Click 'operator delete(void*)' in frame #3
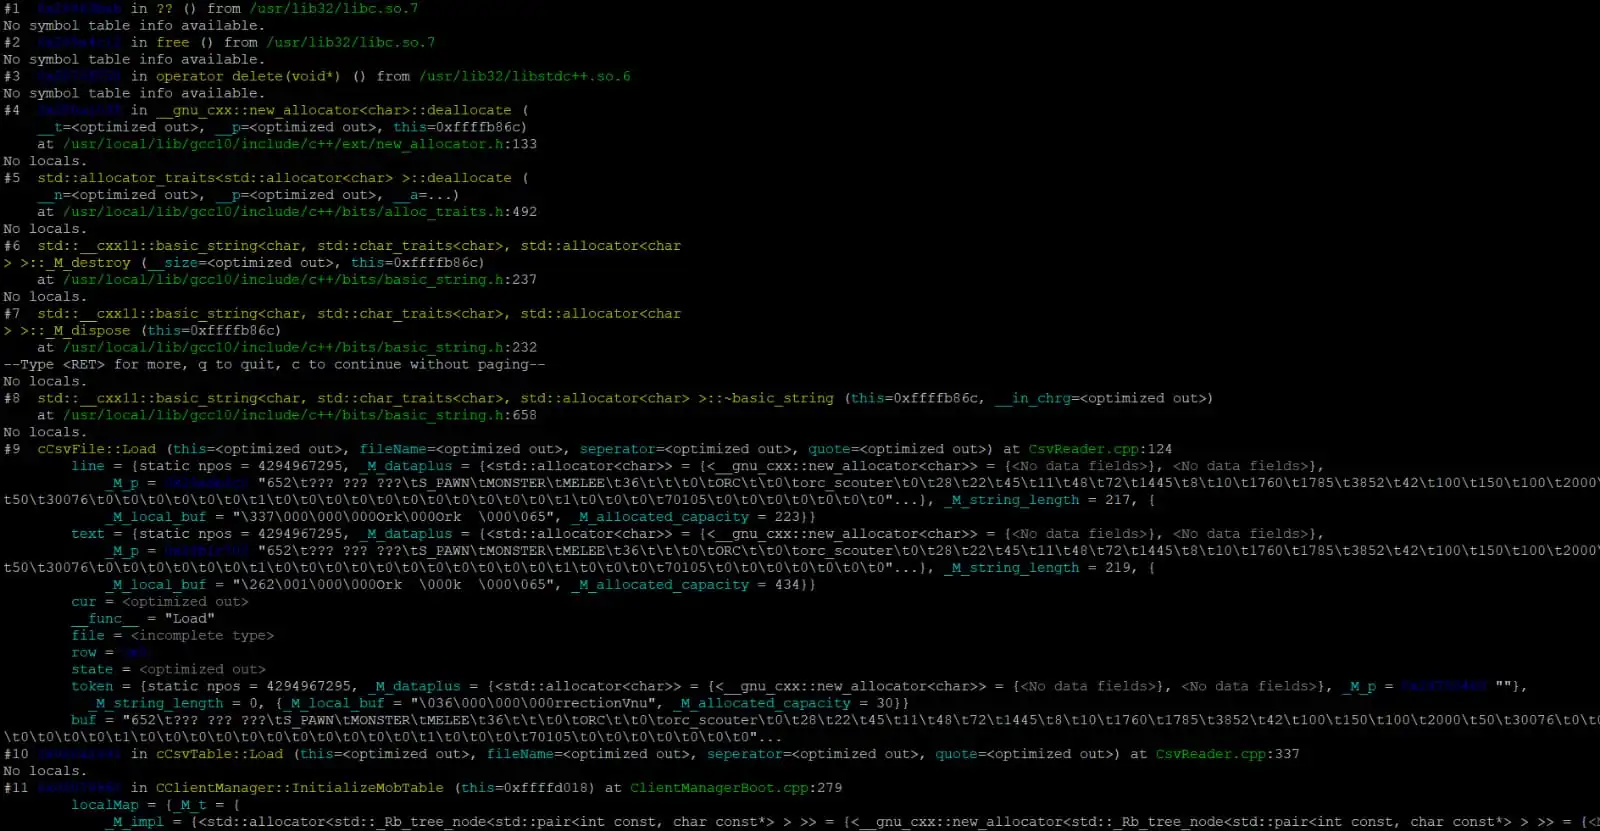Viewport: 1600px width, 831px height. click(248, 76)
